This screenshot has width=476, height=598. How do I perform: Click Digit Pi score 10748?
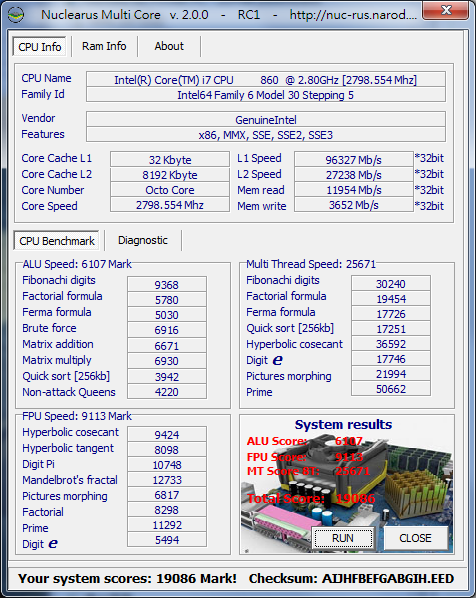pos(167,465)
